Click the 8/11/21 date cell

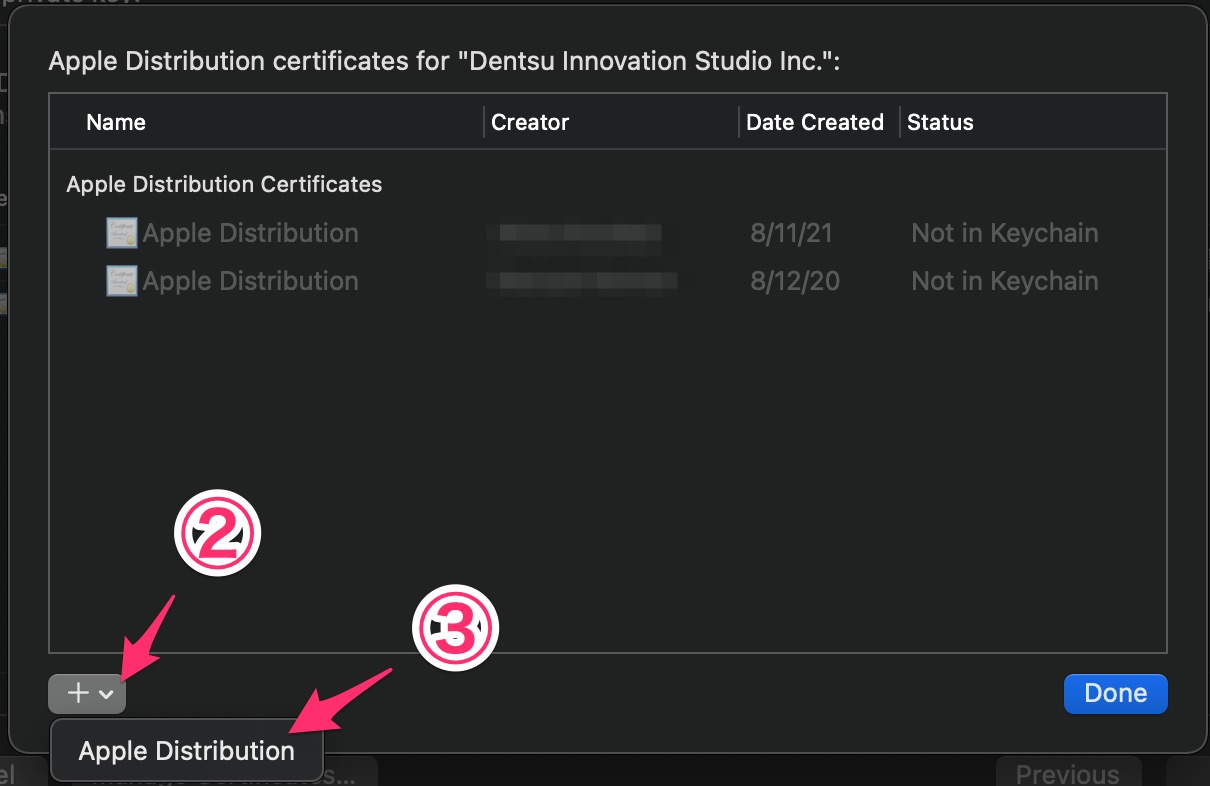(x=792, y=233)
